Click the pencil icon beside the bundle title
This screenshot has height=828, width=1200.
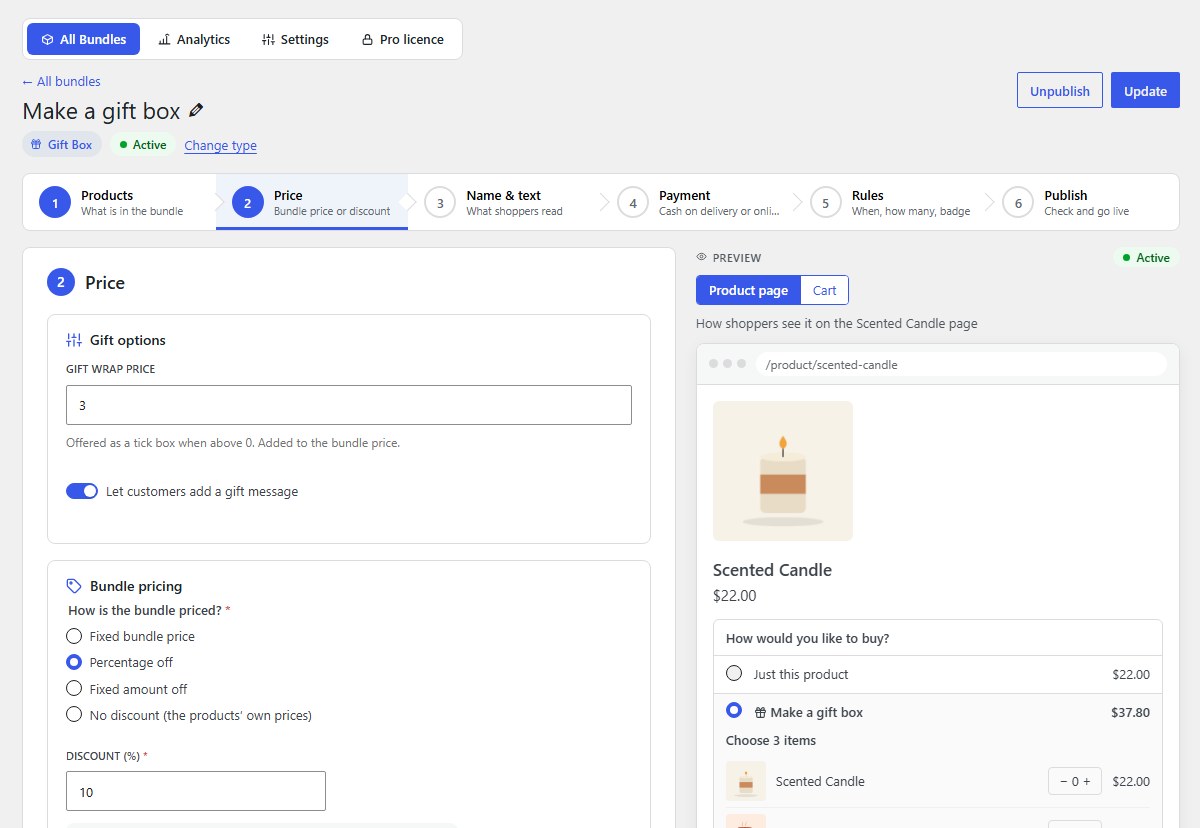tap(196, 111)
